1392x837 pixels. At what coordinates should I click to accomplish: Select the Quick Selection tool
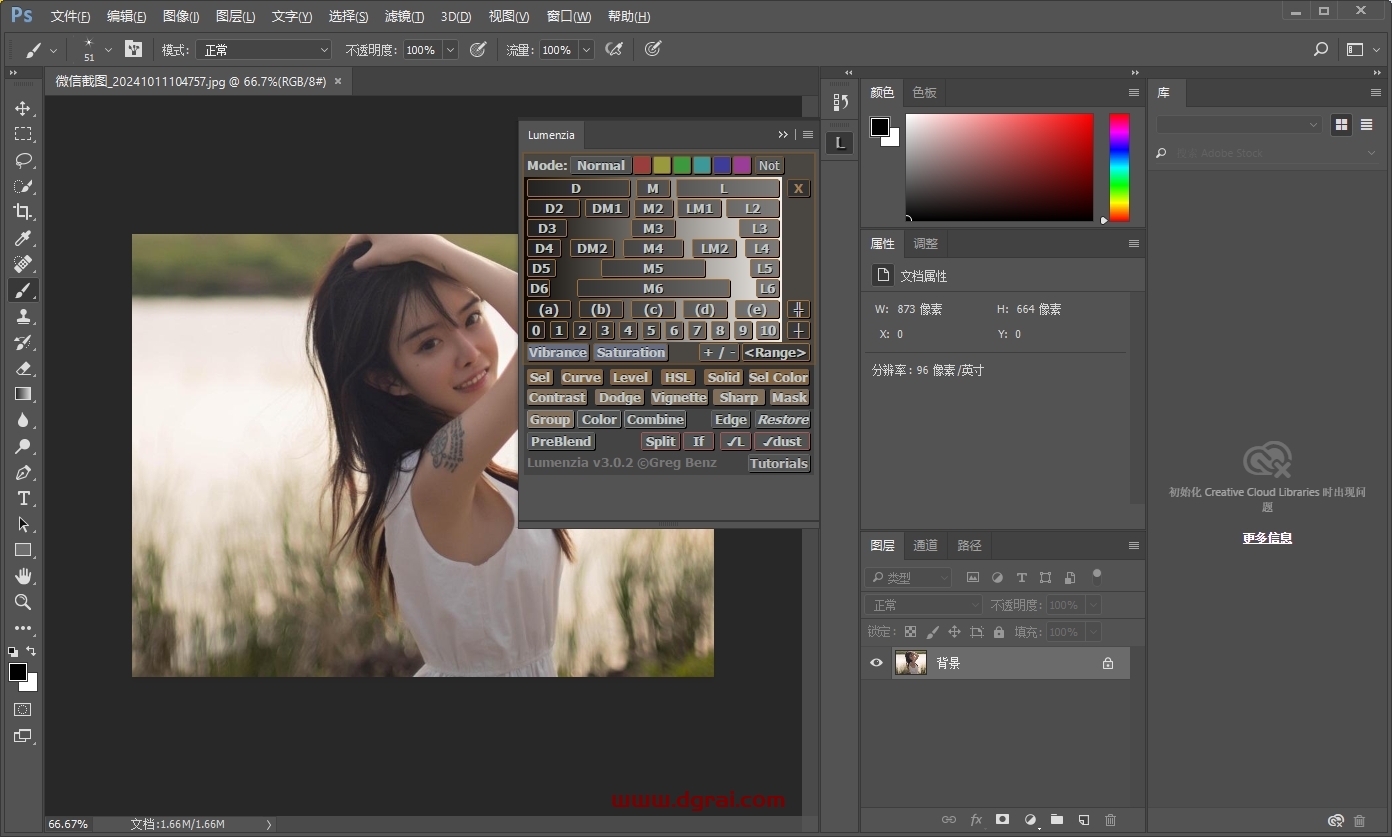(x=23, y=186)
